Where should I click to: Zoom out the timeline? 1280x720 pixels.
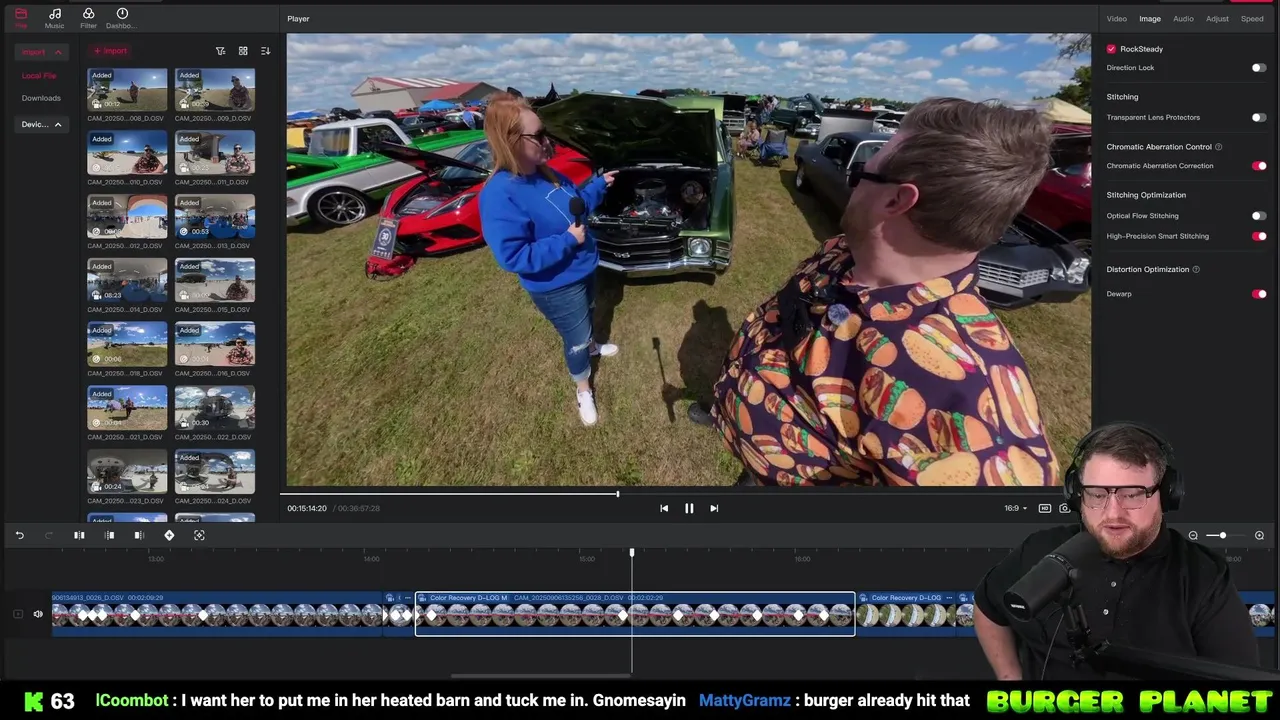[1193, 536]
